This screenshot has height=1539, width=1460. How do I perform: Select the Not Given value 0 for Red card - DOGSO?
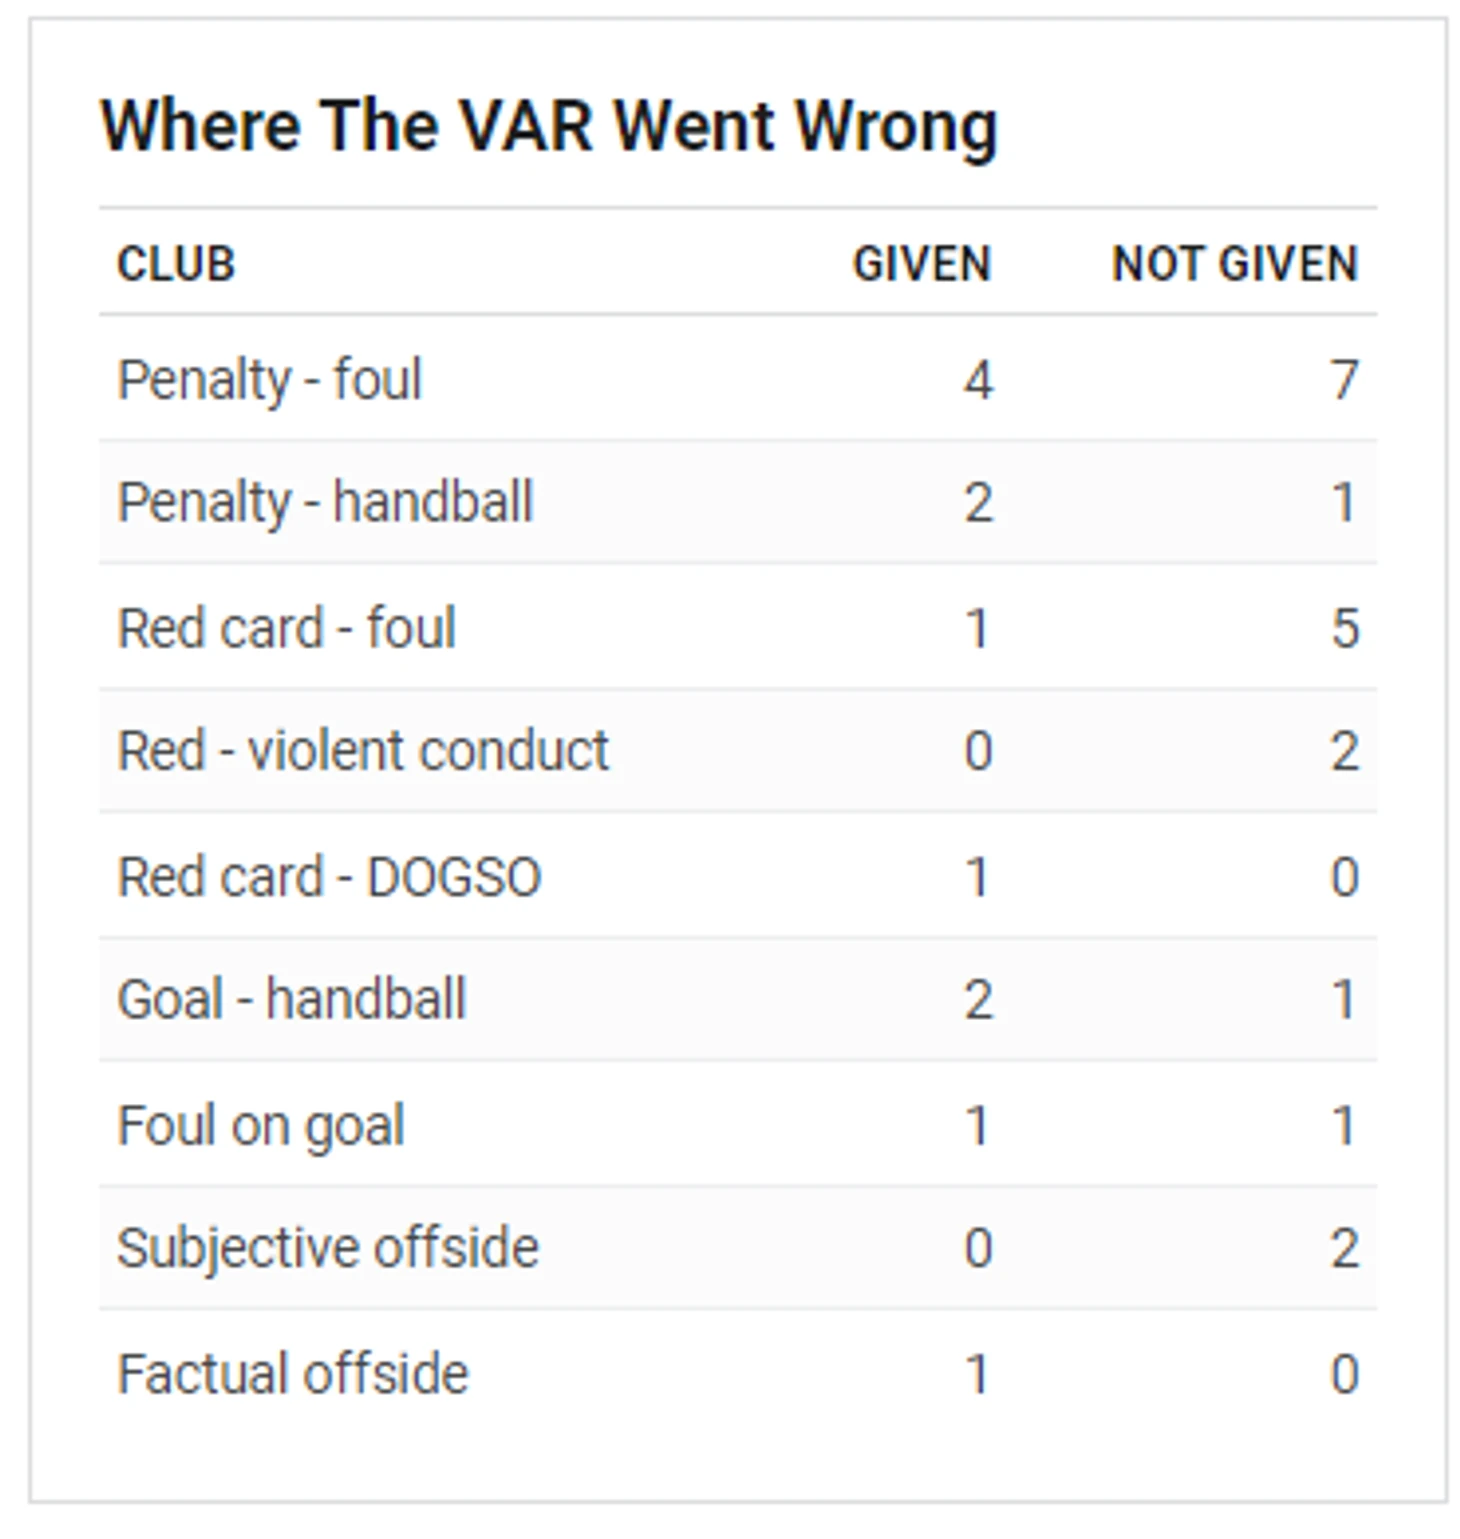[x=1345, y=878]
